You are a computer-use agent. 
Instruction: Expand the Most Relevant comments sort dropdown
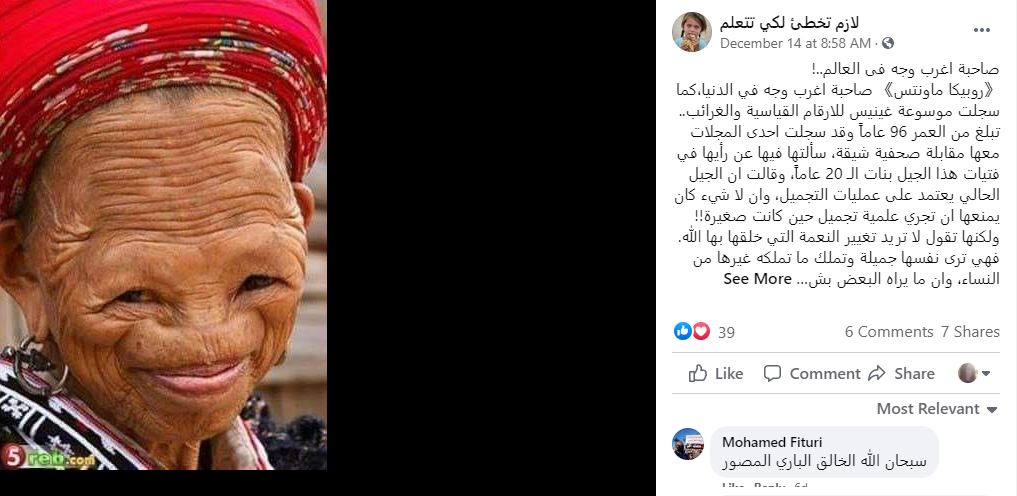(x=937, y=409)
